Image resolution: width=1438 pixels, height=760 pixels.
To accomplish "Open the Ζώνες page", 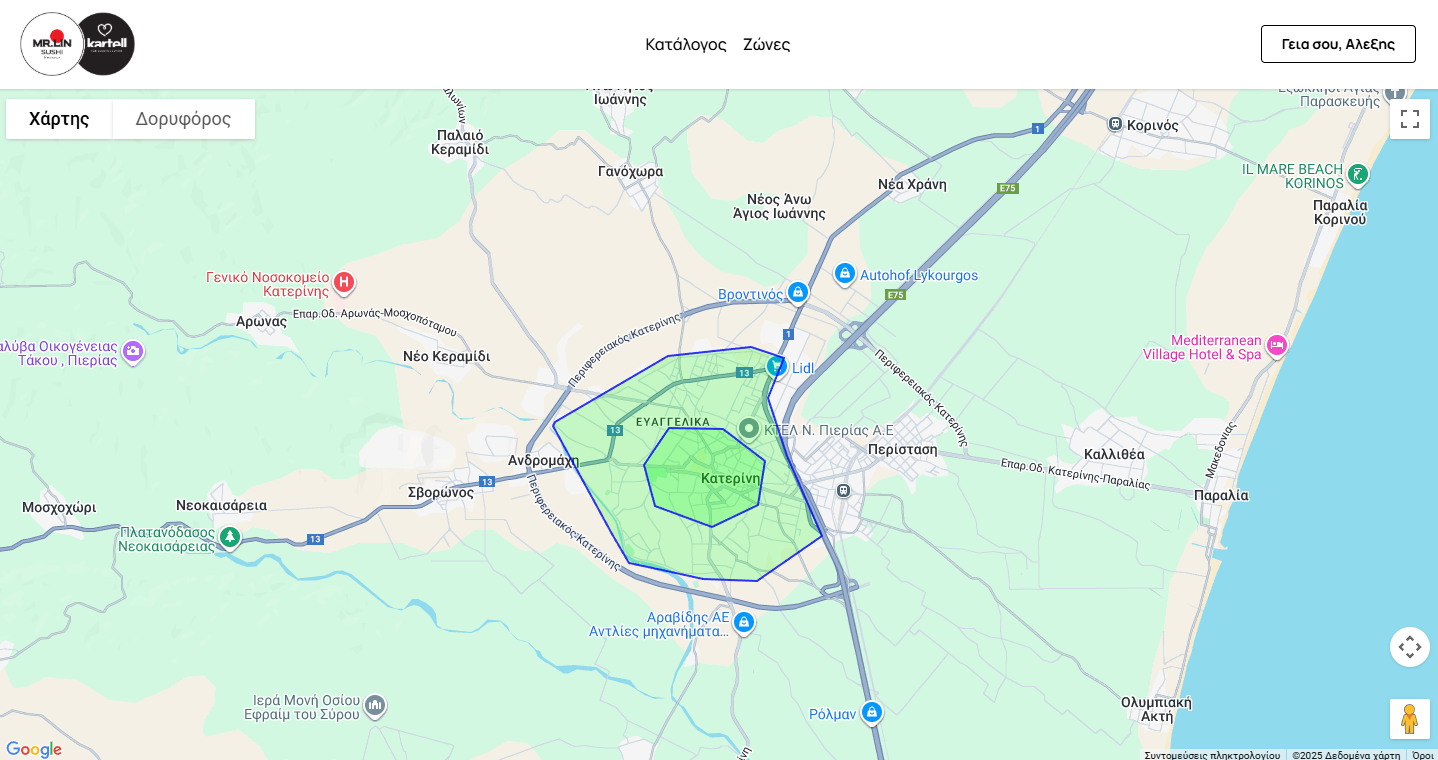I will pyautogui.click(x=766, y=44).
